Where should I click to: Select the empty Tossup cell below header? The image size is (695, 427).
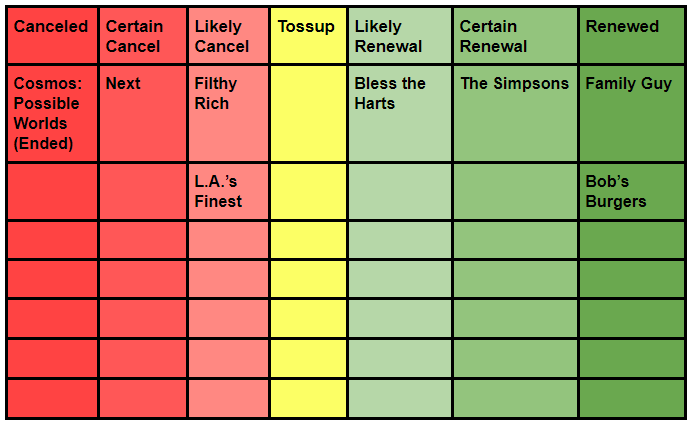point(308,114)
